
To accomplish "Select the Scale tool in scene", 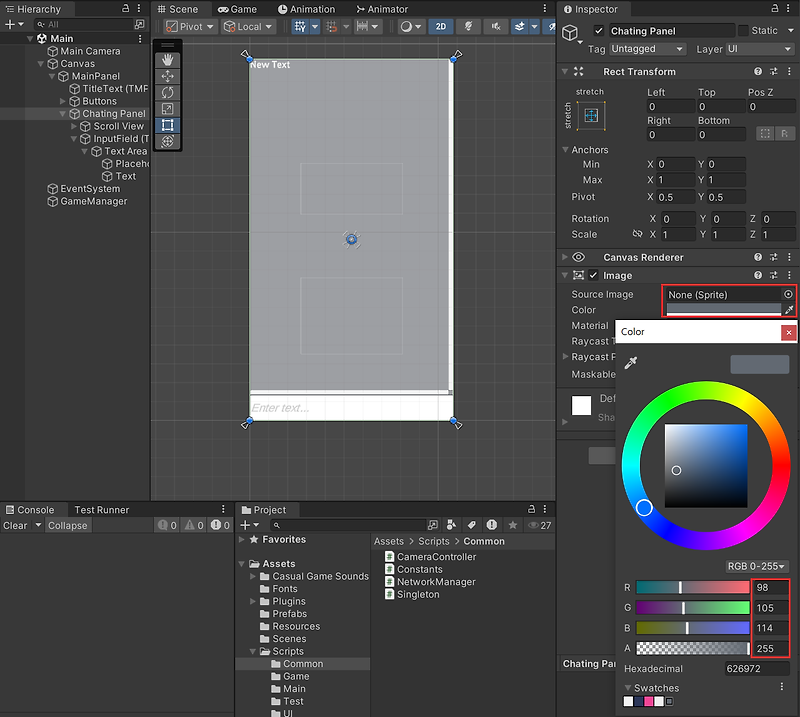I will click(167, 109).
